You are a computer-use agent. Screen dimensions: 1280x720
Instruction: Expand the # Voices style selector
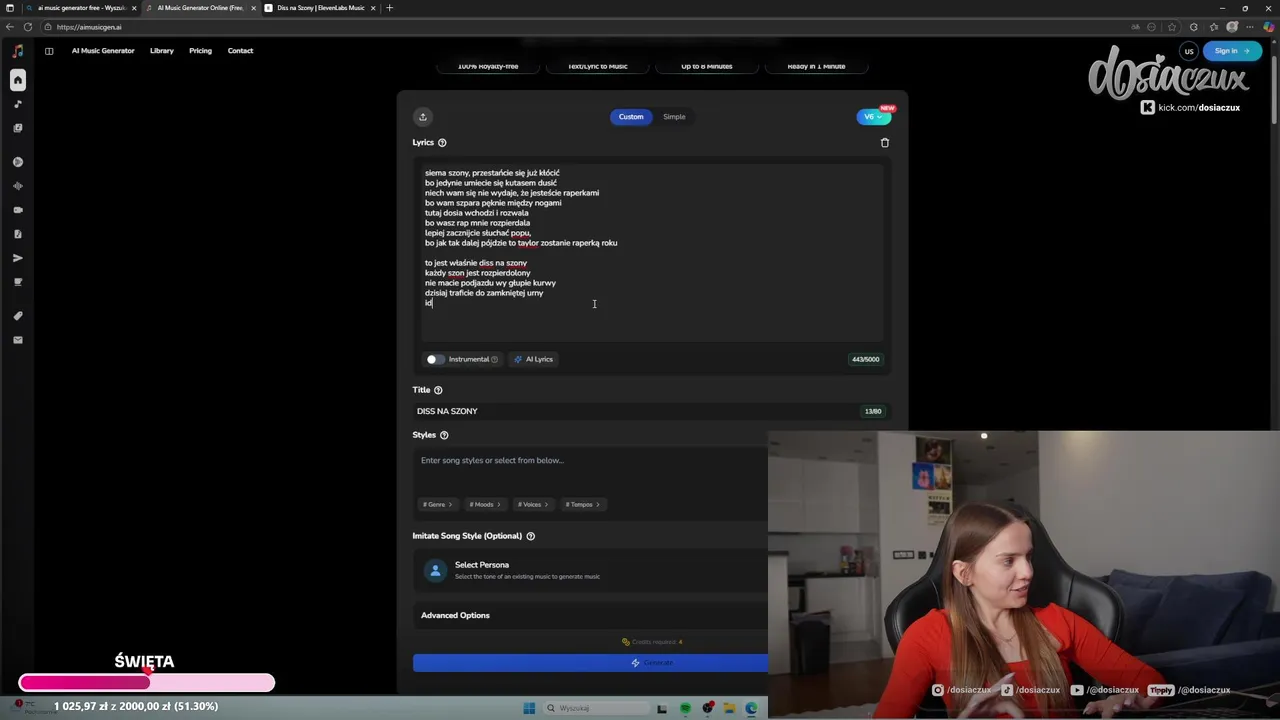[x=533, y=504]
